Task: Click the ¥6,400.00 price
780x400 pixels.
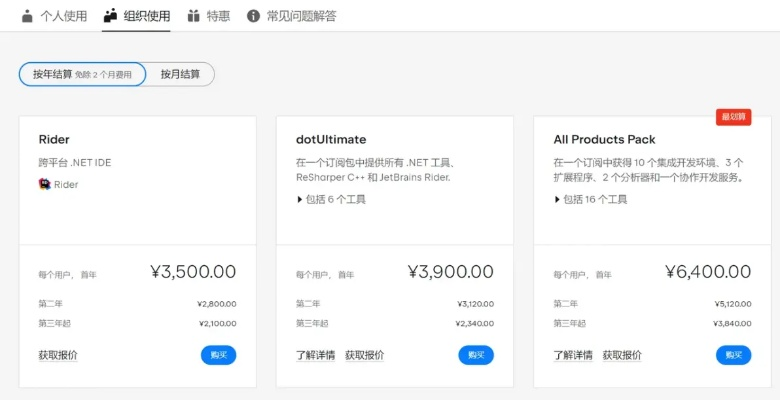Action: (x=708, y=272)
